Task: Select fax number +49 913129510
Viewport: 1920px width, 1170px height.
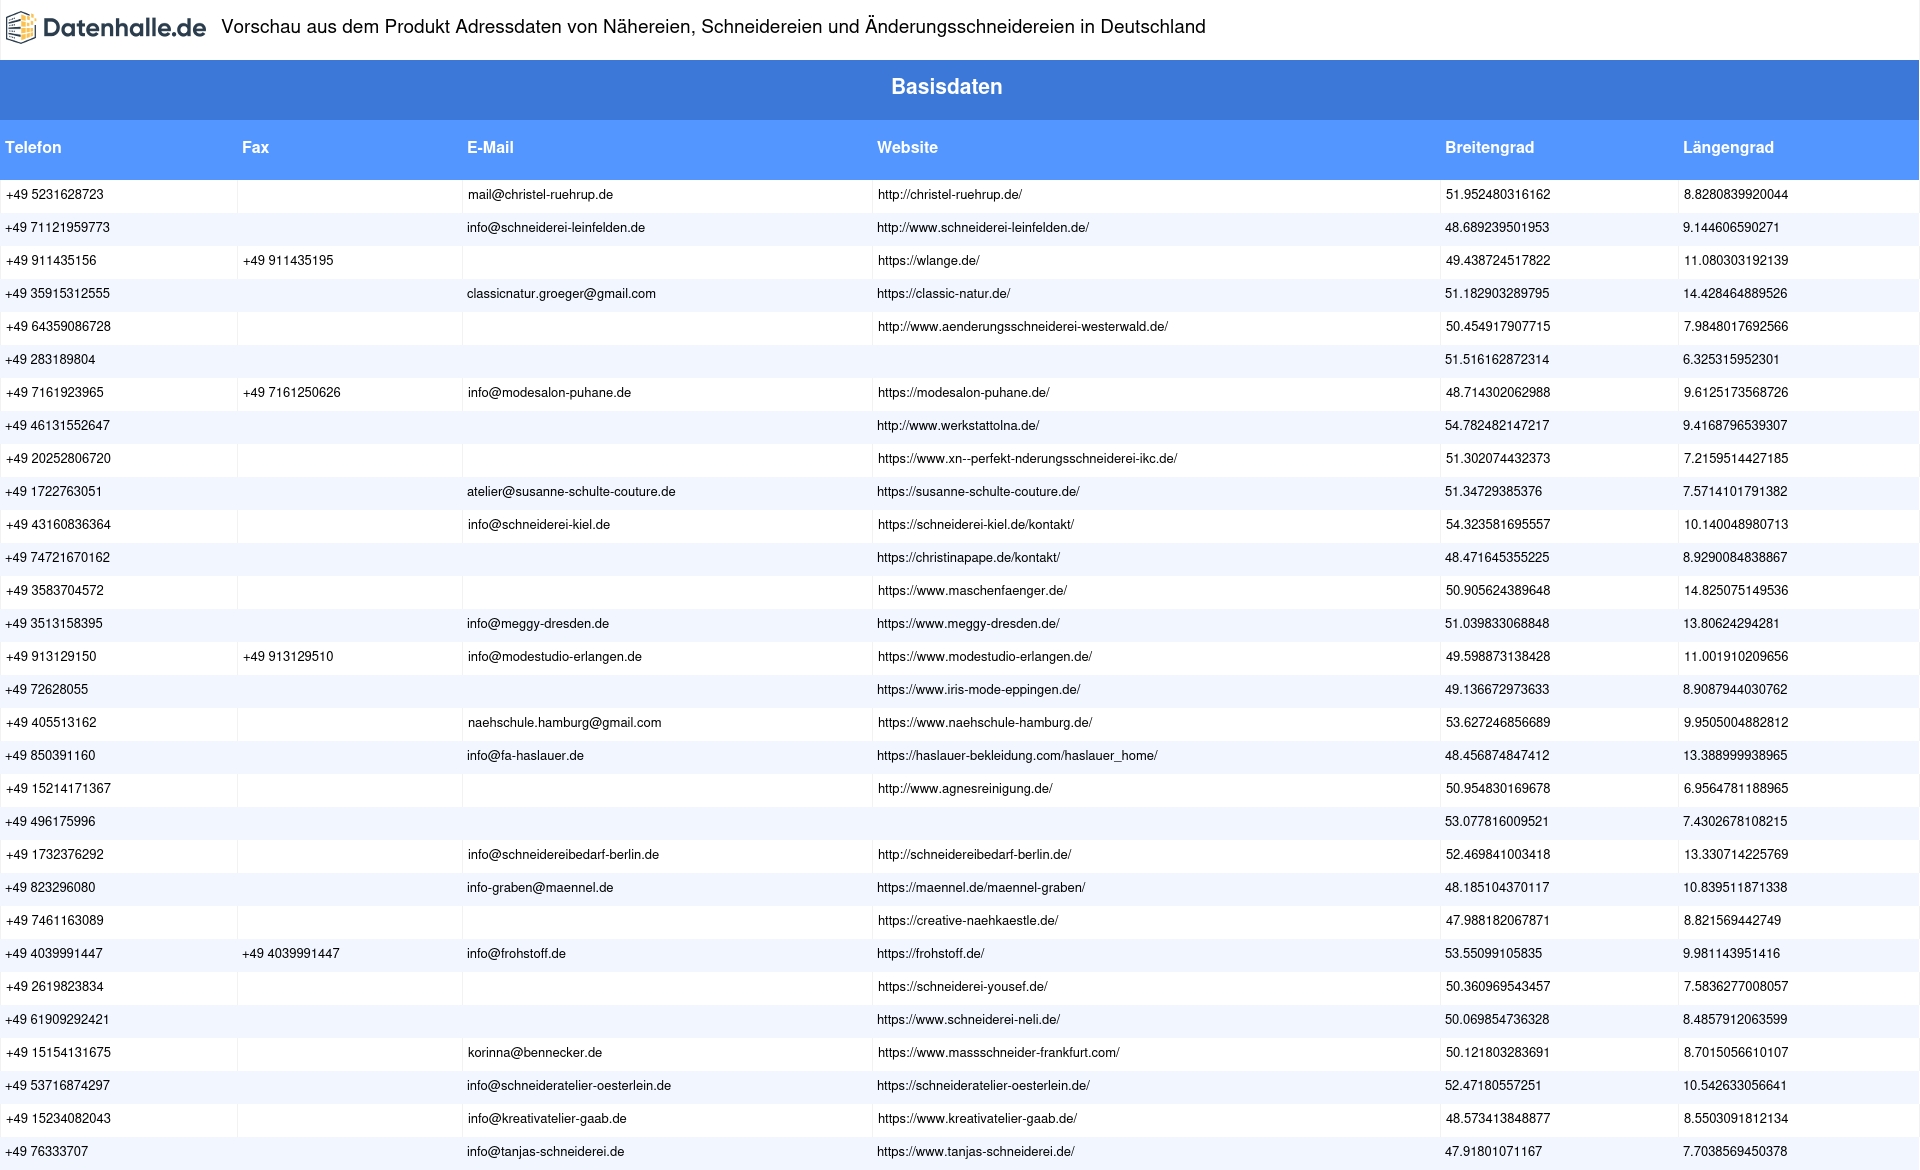Action: pyautogui.click(x=288, y=657)
